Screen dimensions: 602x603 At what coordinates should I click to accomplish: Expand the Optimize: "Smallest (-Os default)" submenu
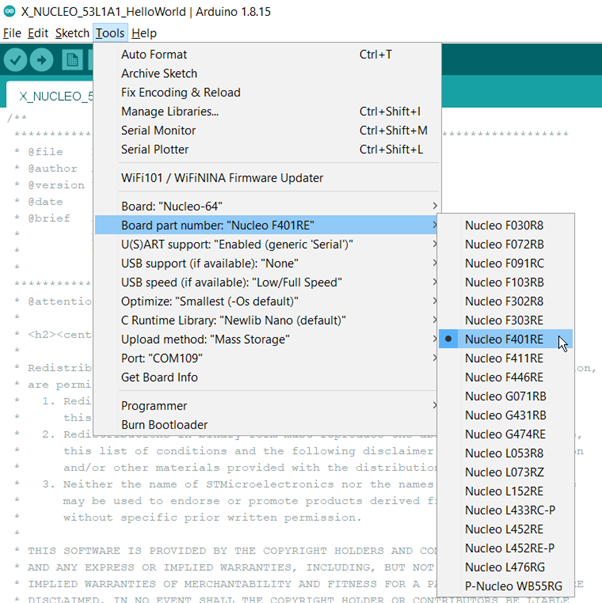[x=266, y=301]
